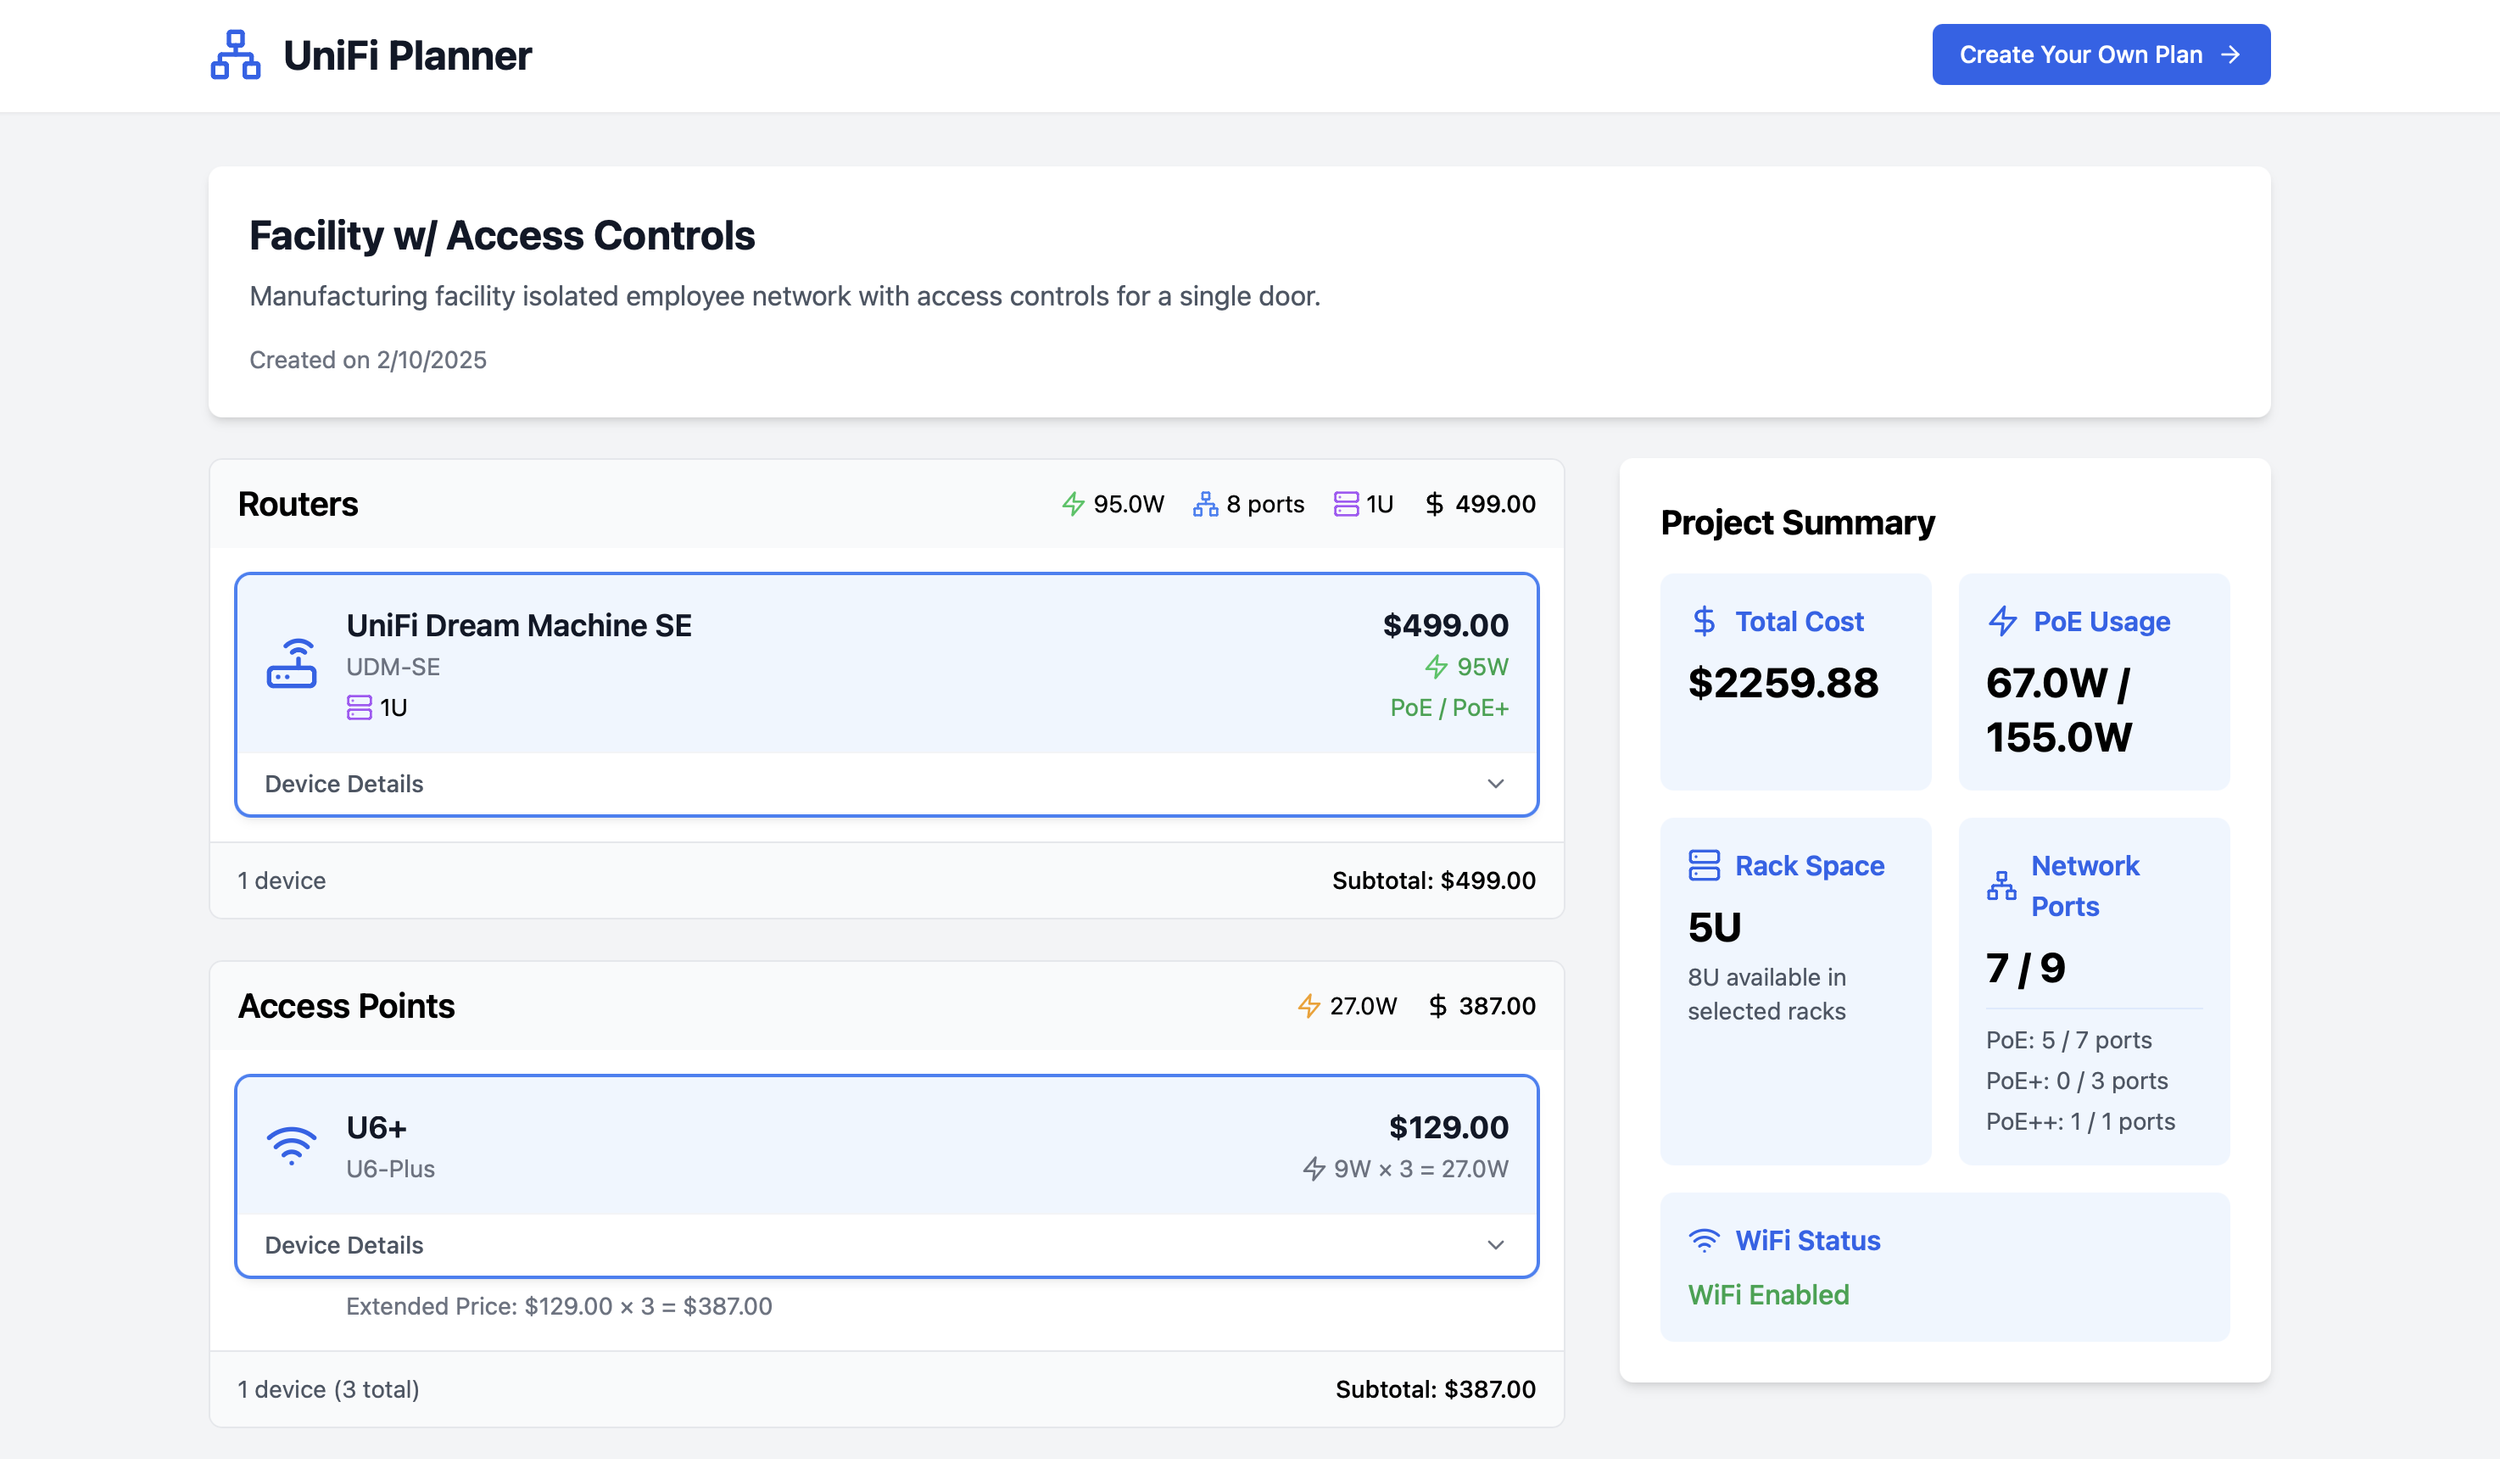Expand Device Details for UniFi Dream Machine SE
The width and height of the screenshot is (2500, 1459).
344,784
